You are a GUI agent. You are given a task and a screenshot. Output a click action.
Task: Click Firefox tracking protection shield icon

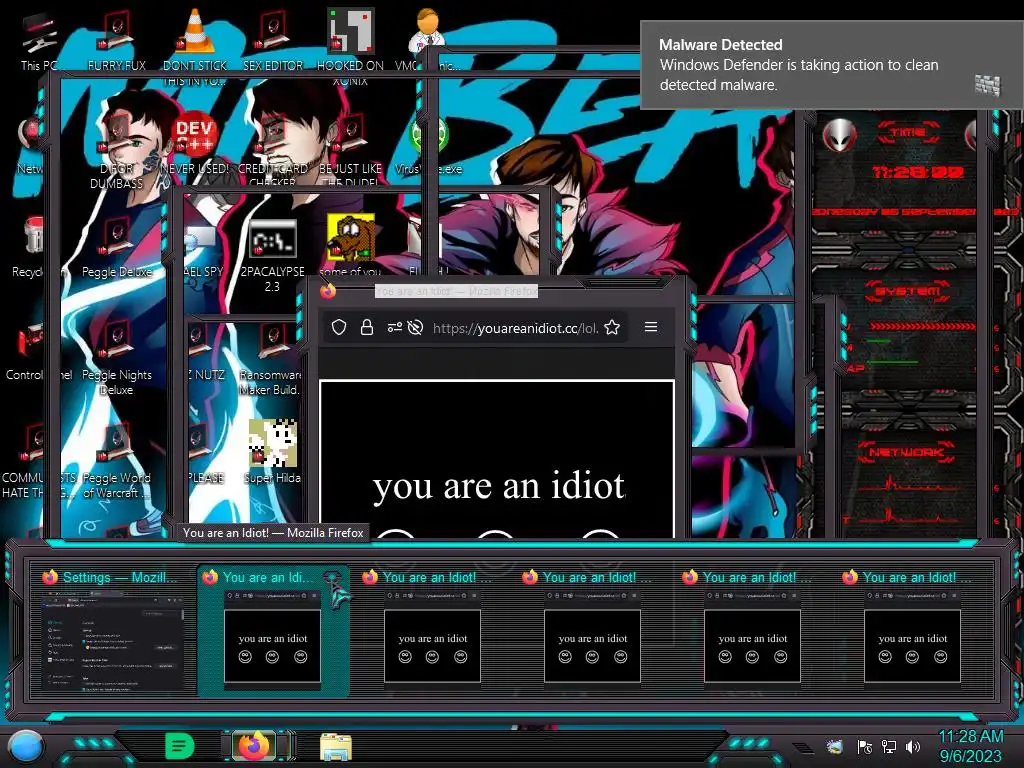[x=338, y=327]
